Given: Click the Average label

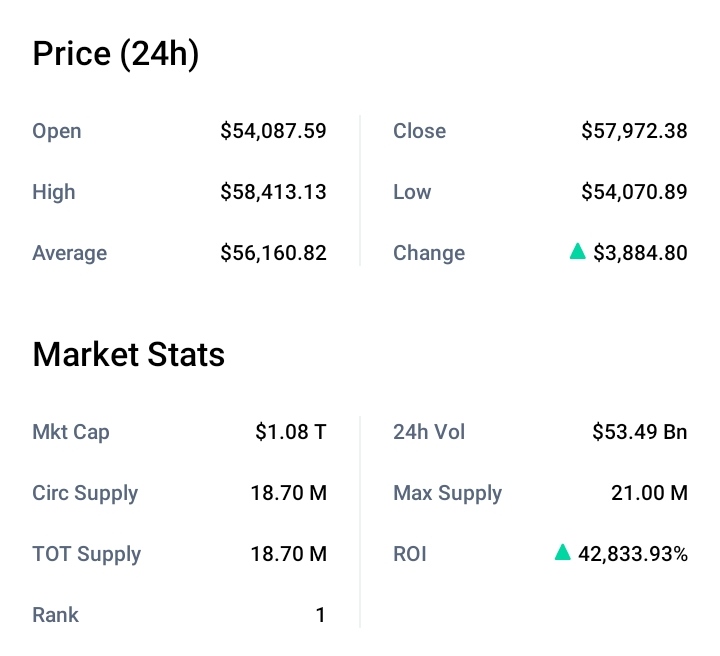Looking at the screenshot, I should 70,253.
